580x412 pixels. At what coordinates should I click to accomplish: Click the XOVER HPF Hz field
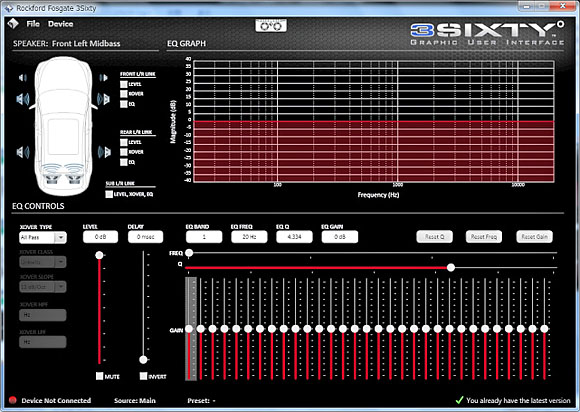[x=43, y=315]
